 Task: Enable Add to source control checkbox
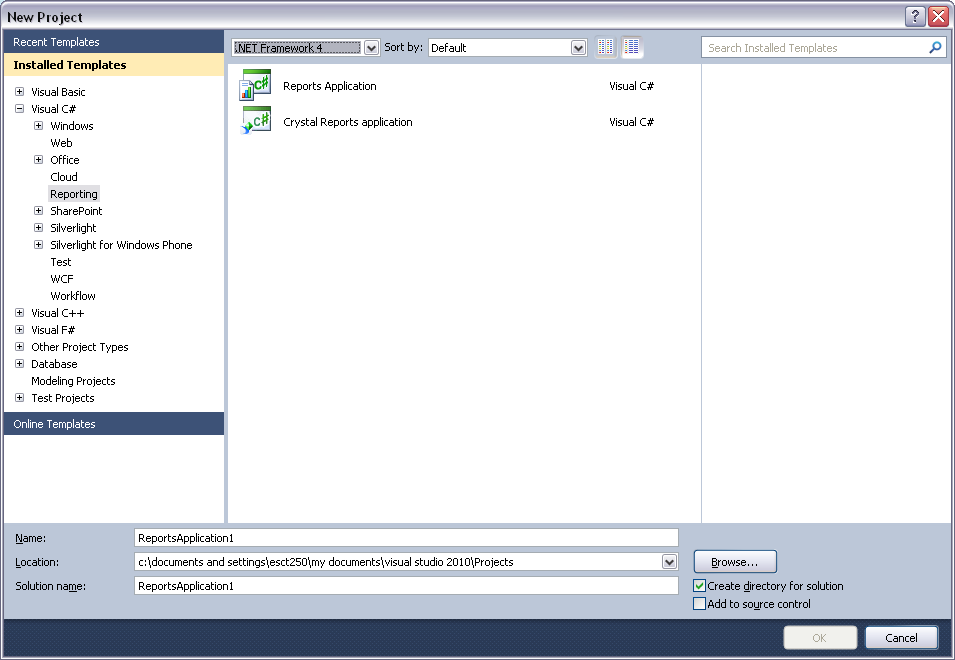pos(699,604)
